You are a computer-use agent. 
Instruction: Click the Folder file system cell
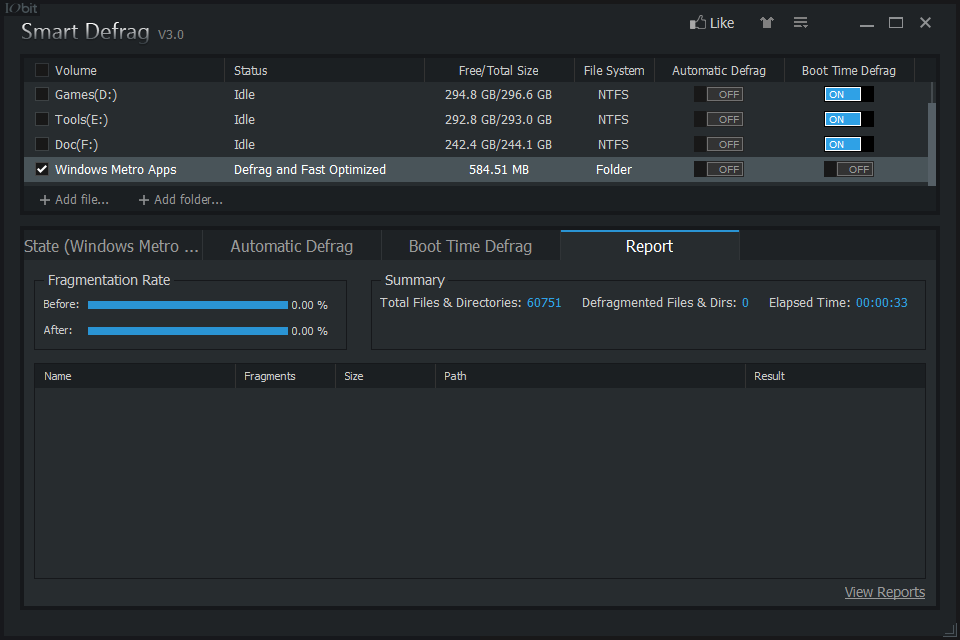click(x=614, y=170)
